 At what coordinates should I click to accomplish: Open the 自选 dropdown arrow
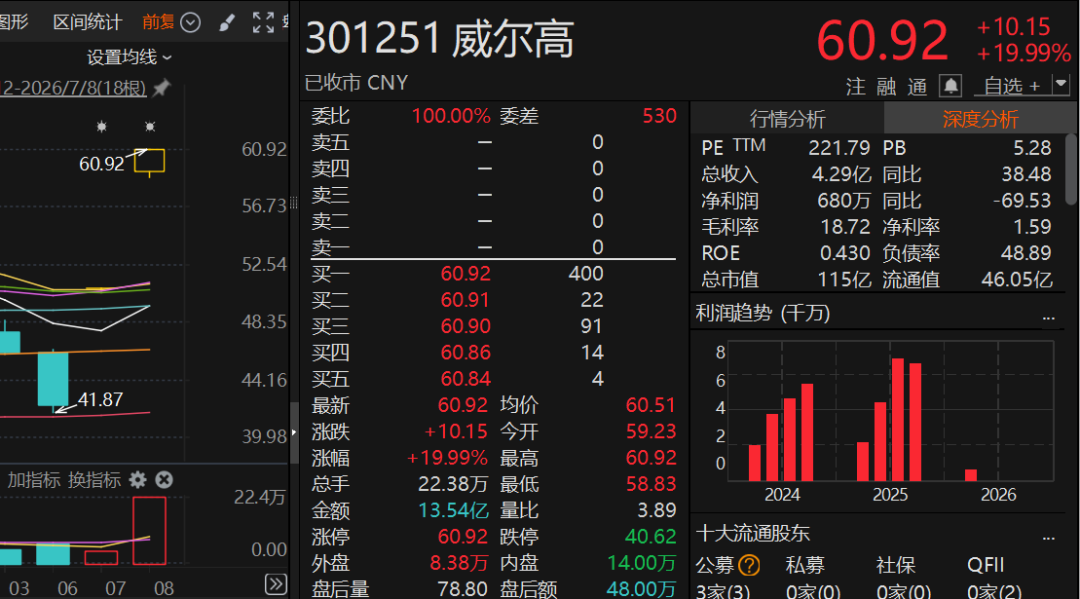point(1061,85)
